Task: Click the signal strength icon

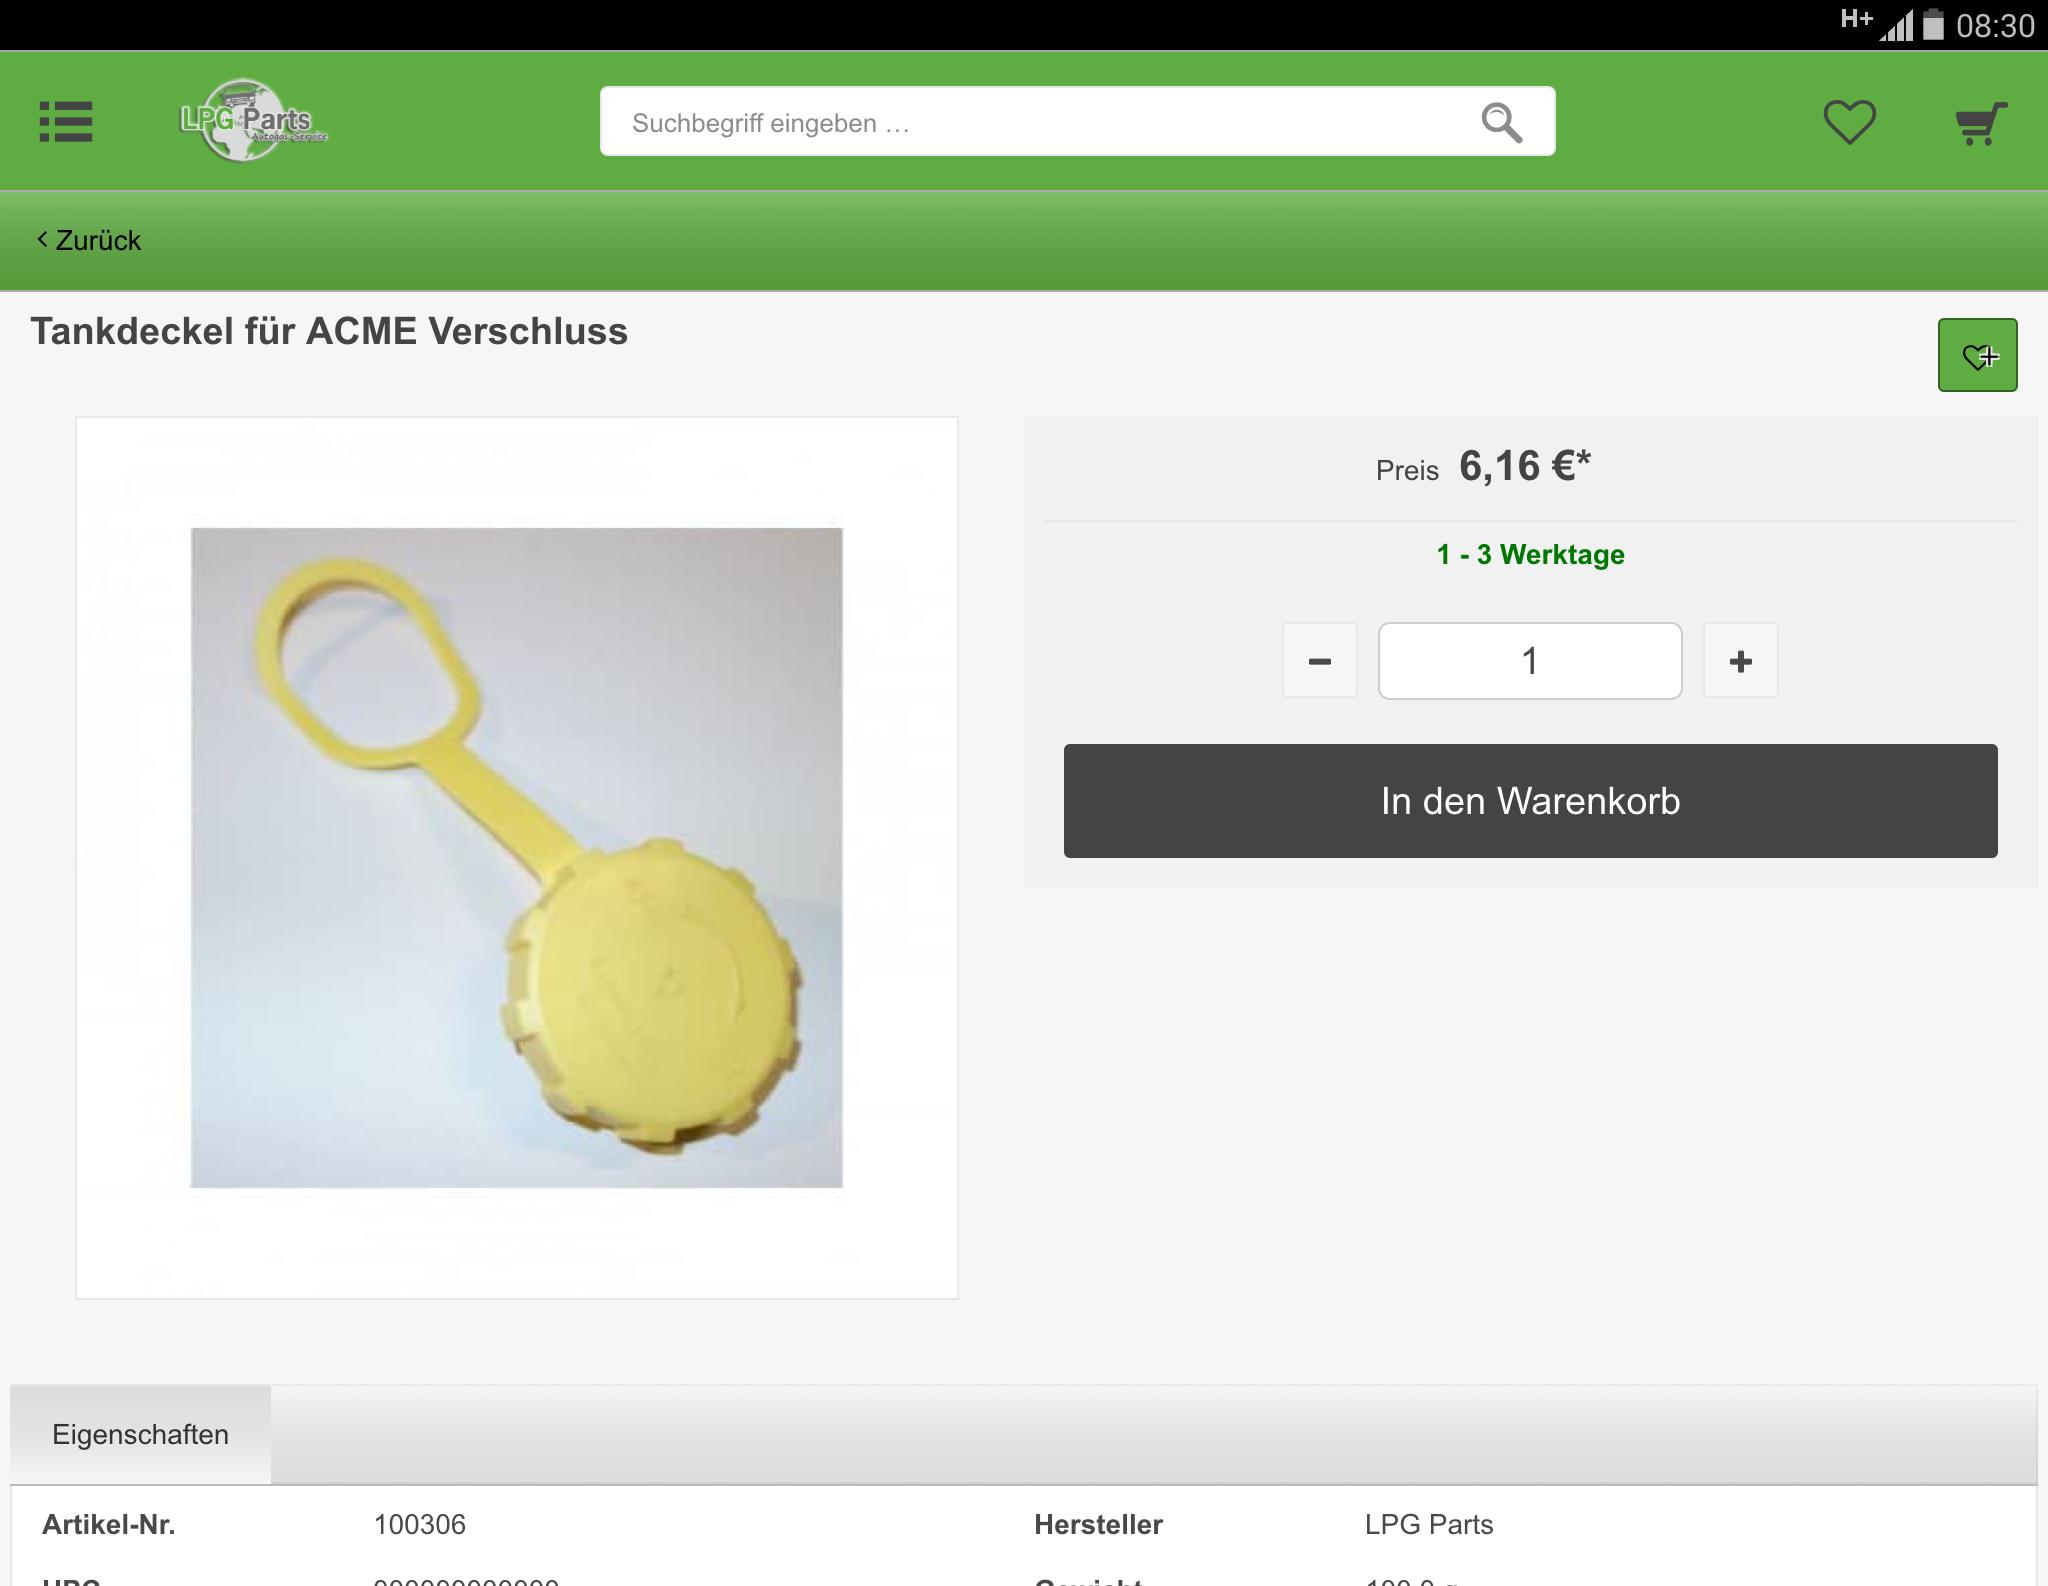Action: coord(1895,26)
